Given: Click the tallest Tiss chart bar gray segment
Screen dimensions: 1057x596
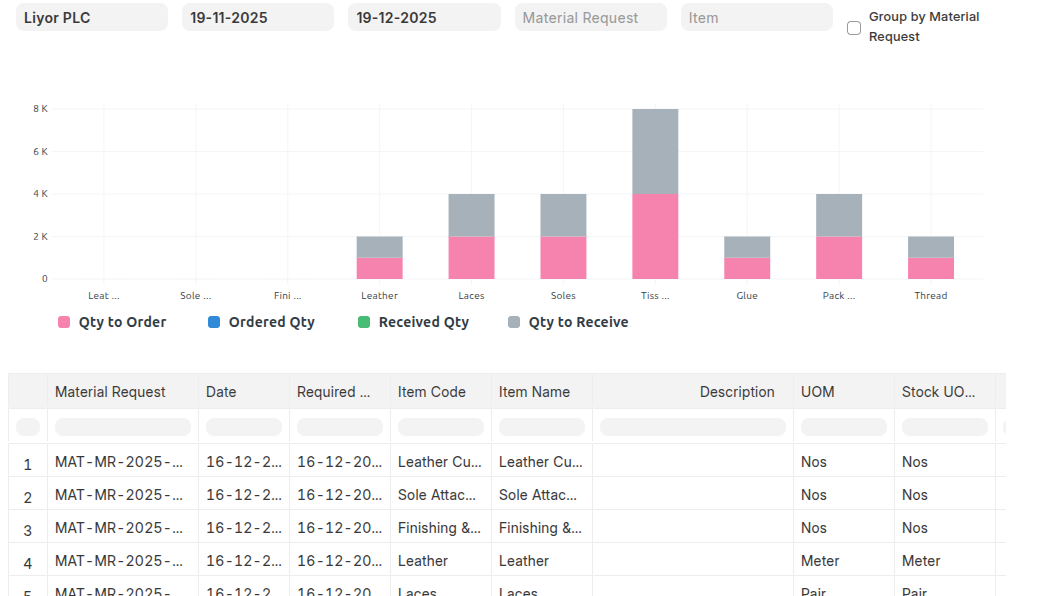Looking at the screenshot, I should click(x=655, y=150).
